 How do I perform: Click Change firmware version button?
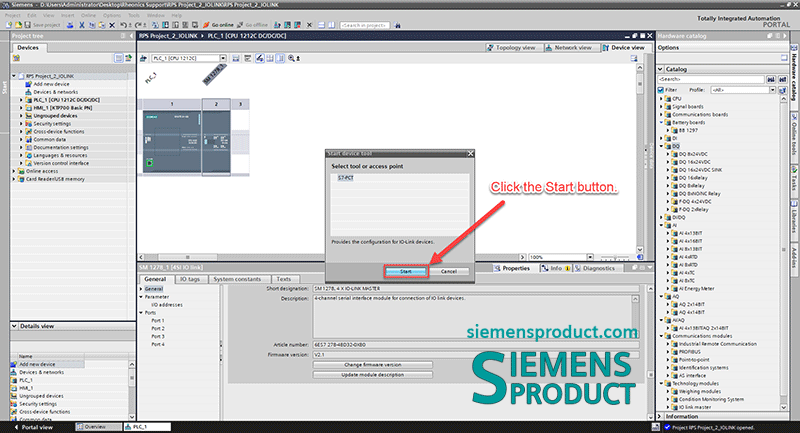tap(372, 365)
